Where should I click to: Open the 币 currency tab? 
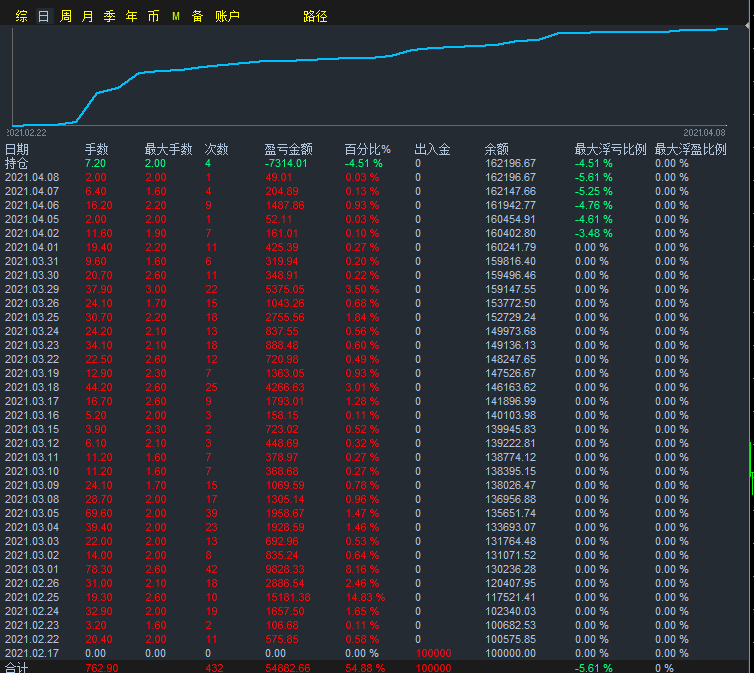pos(153,16)
